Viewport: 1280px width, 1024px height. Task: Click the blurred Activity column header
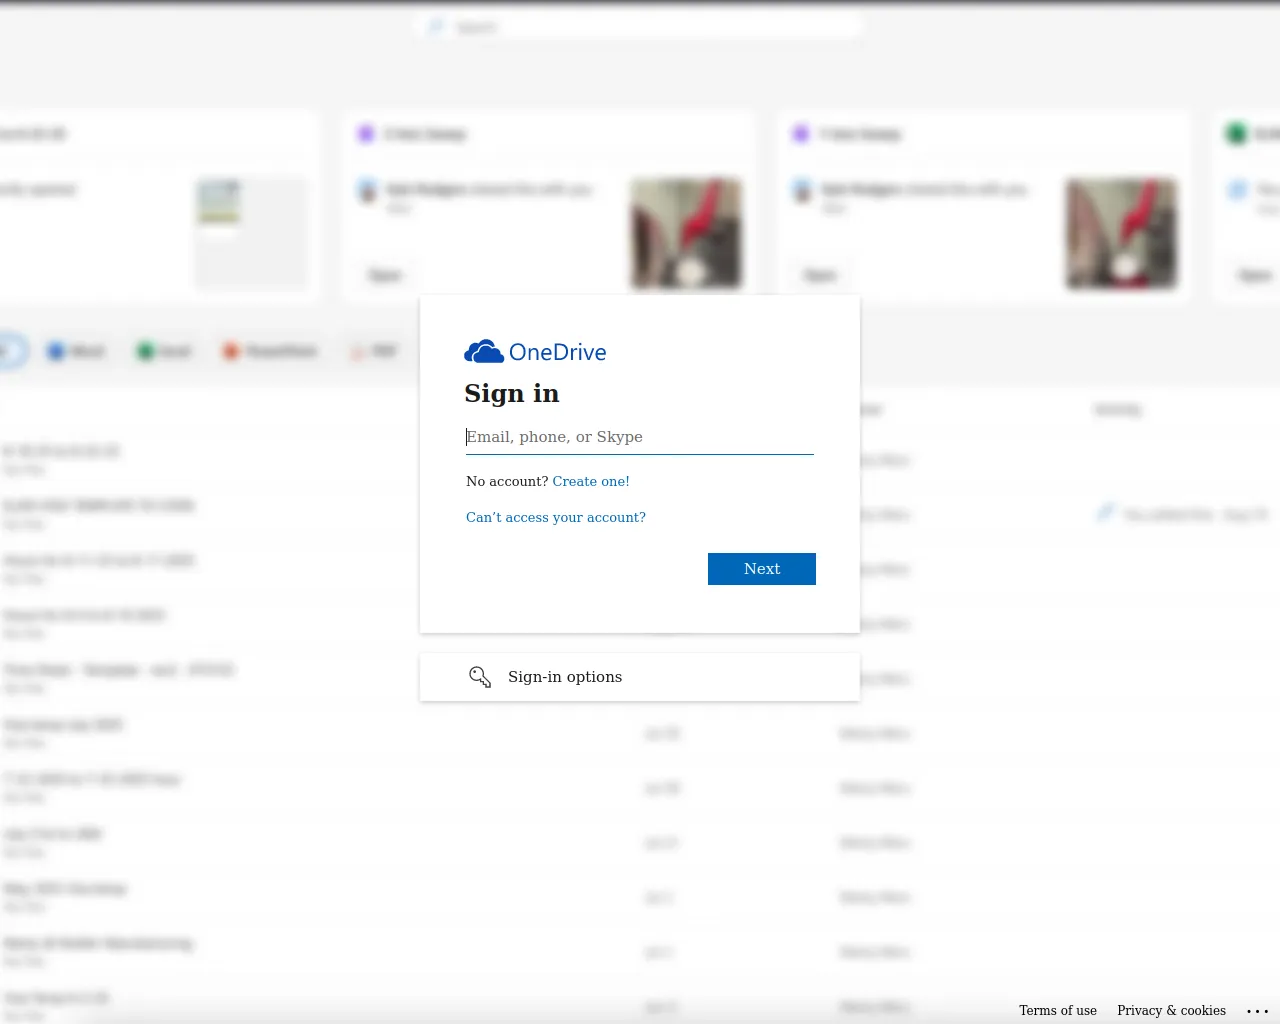click(1117, 410)
